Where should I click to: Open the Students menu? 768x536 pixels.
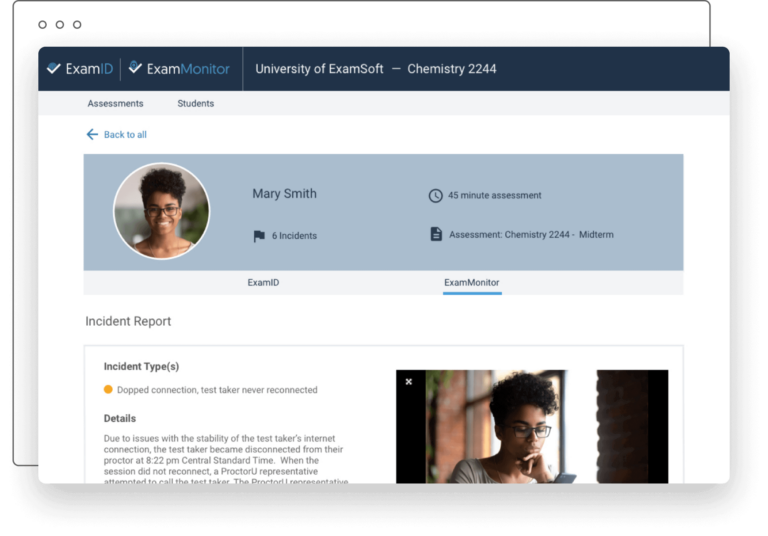[195, 103]
